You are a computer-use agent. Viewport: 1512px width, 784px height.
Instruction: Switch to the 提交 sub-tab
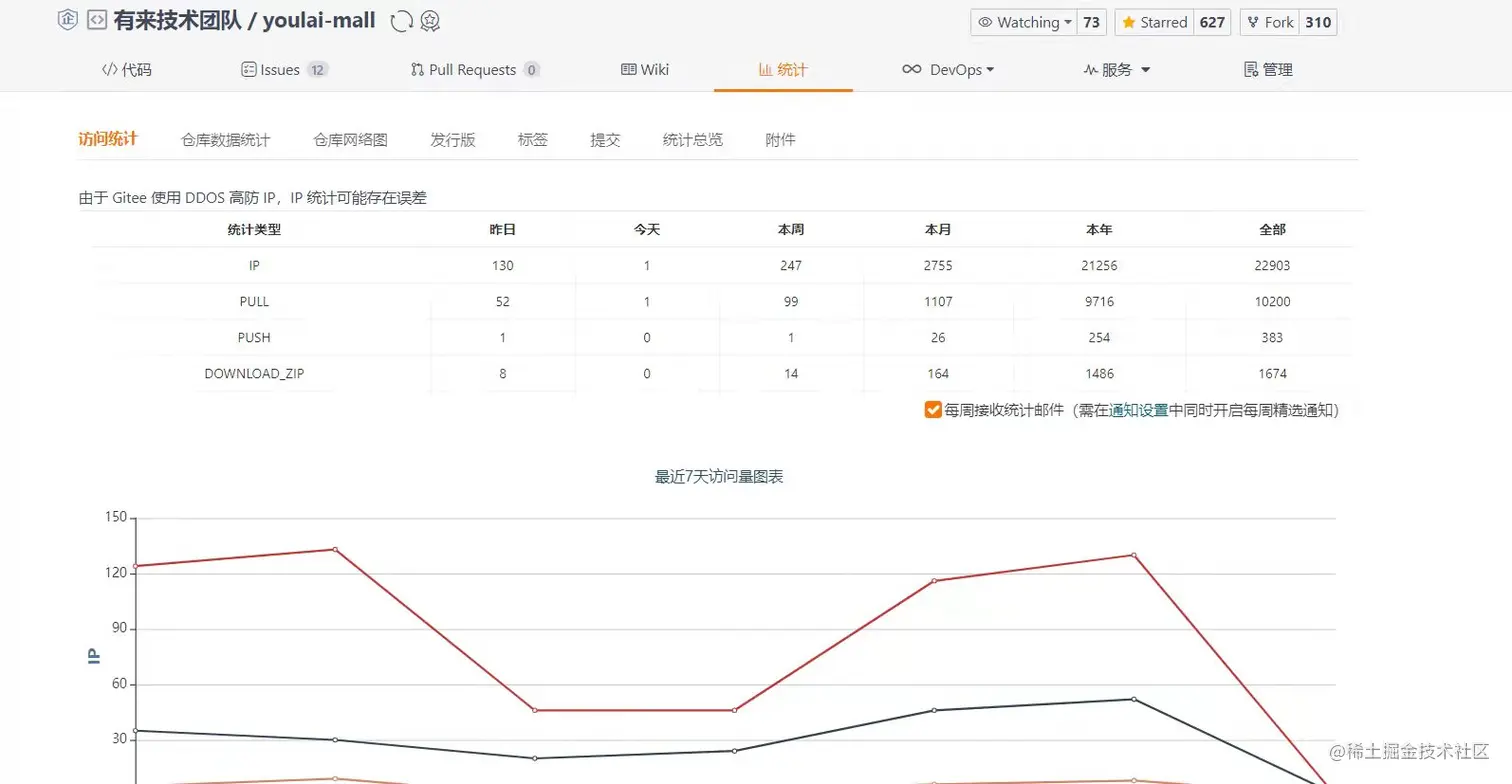(605, 140)
